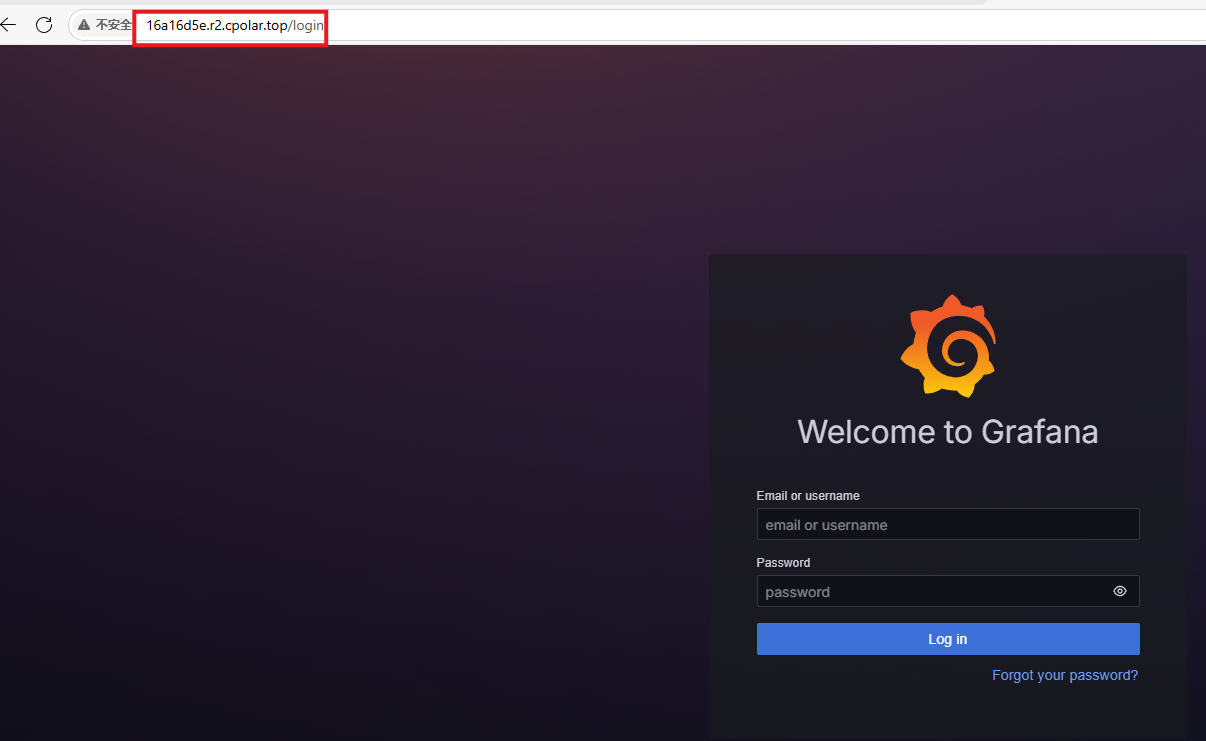Click the tab strip above the address bar
The height and width of the screenshot is (741, 1206).
click(500, 4)
